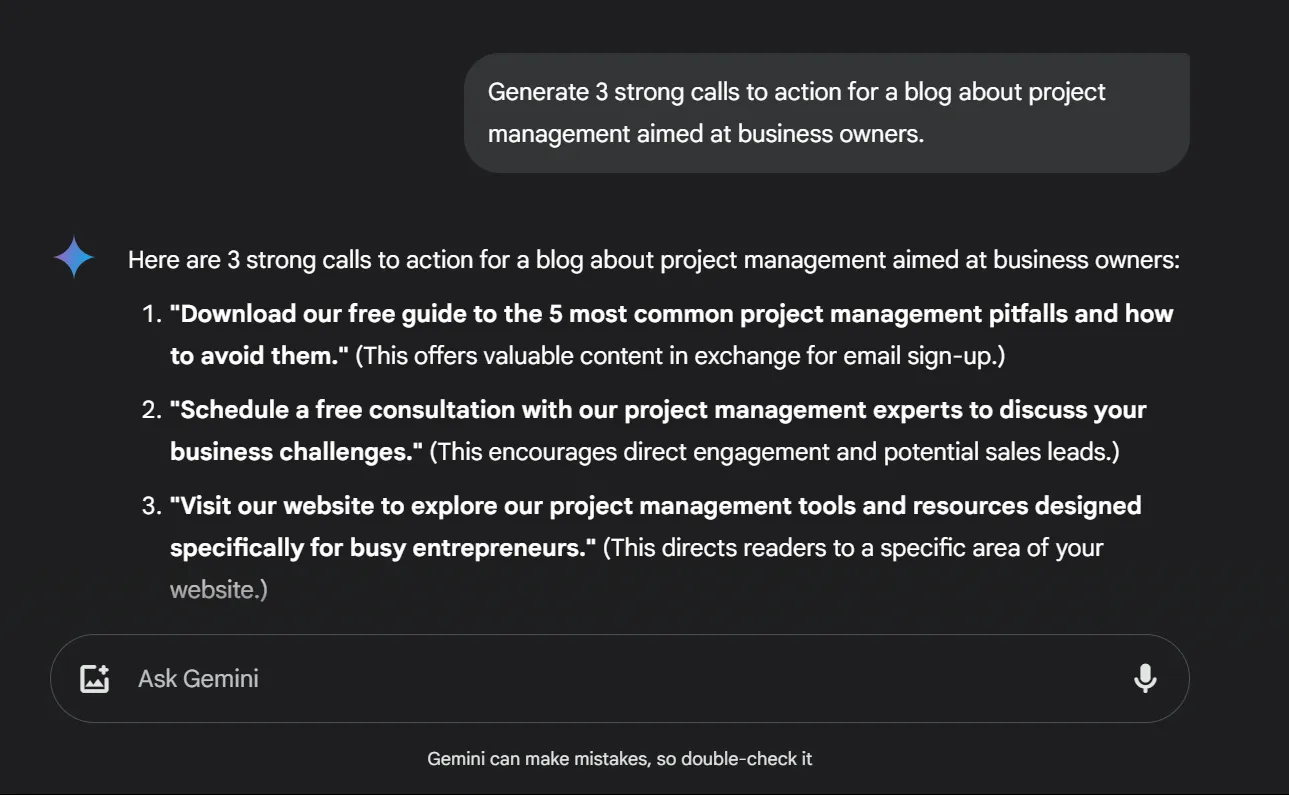Select the user prompt bubble about calls to action

point(827,112)
